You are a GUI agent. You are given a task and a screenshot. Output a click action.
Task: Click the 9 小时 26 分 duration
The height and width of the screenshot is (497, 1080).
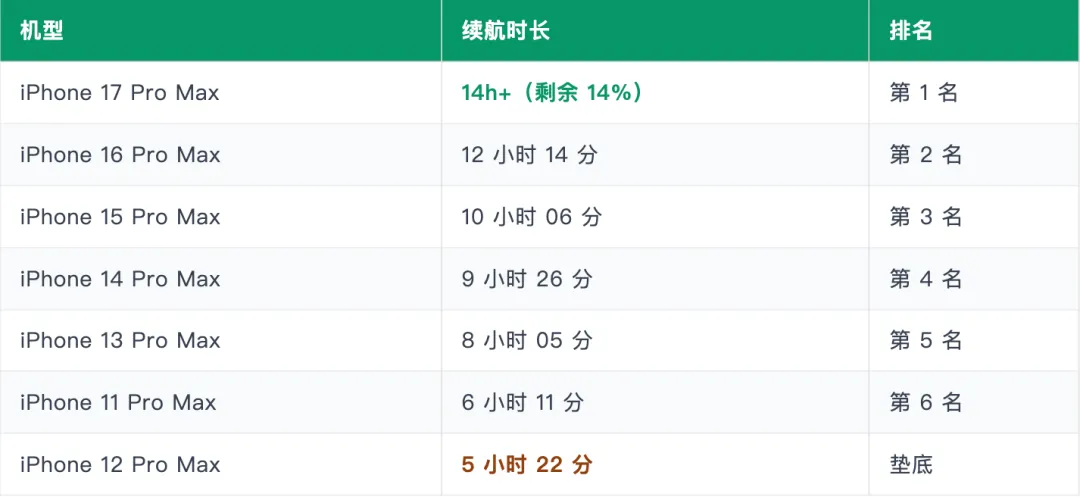pyautogui.click(x=527, y=279)
